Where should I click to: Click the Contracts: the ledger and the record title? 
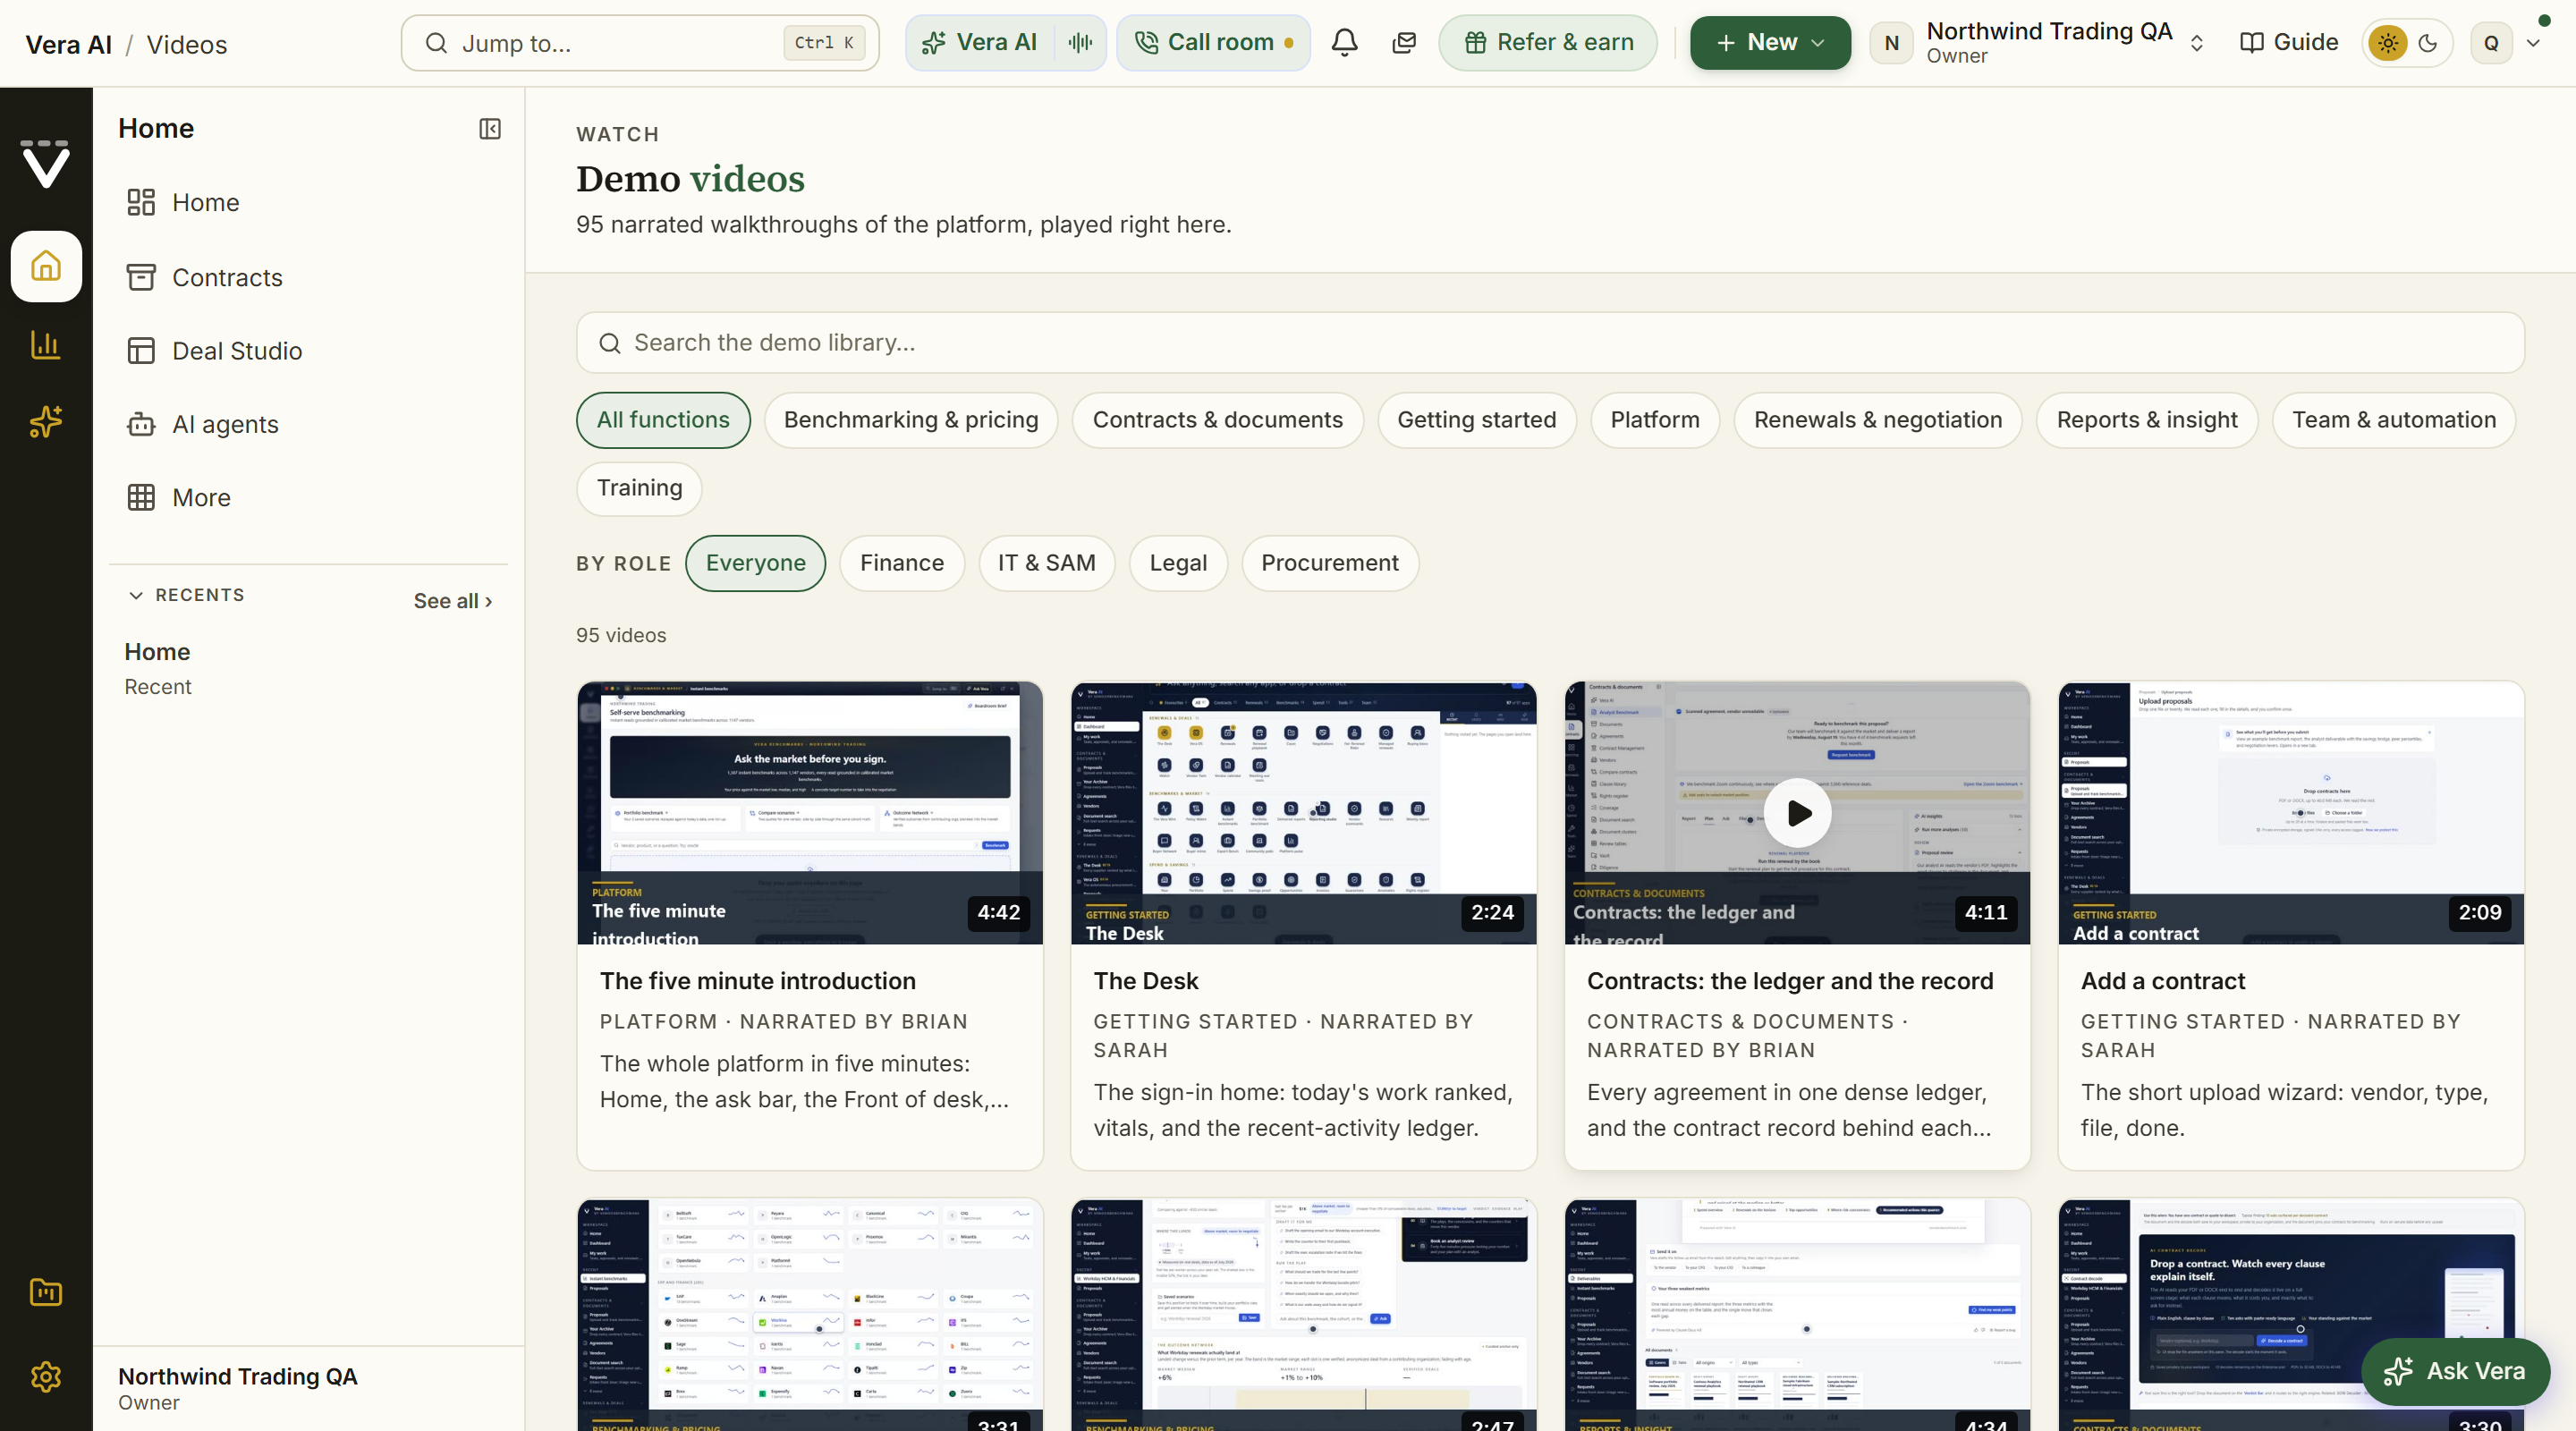point(1790,981)
